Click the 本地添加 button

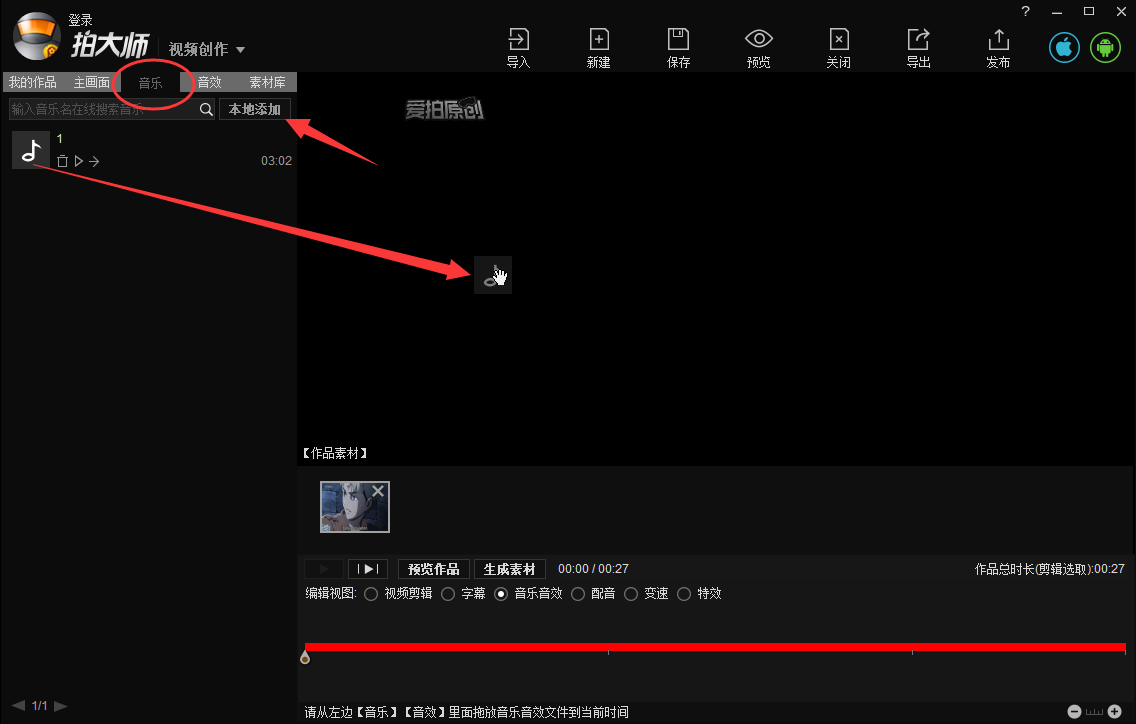255,108
